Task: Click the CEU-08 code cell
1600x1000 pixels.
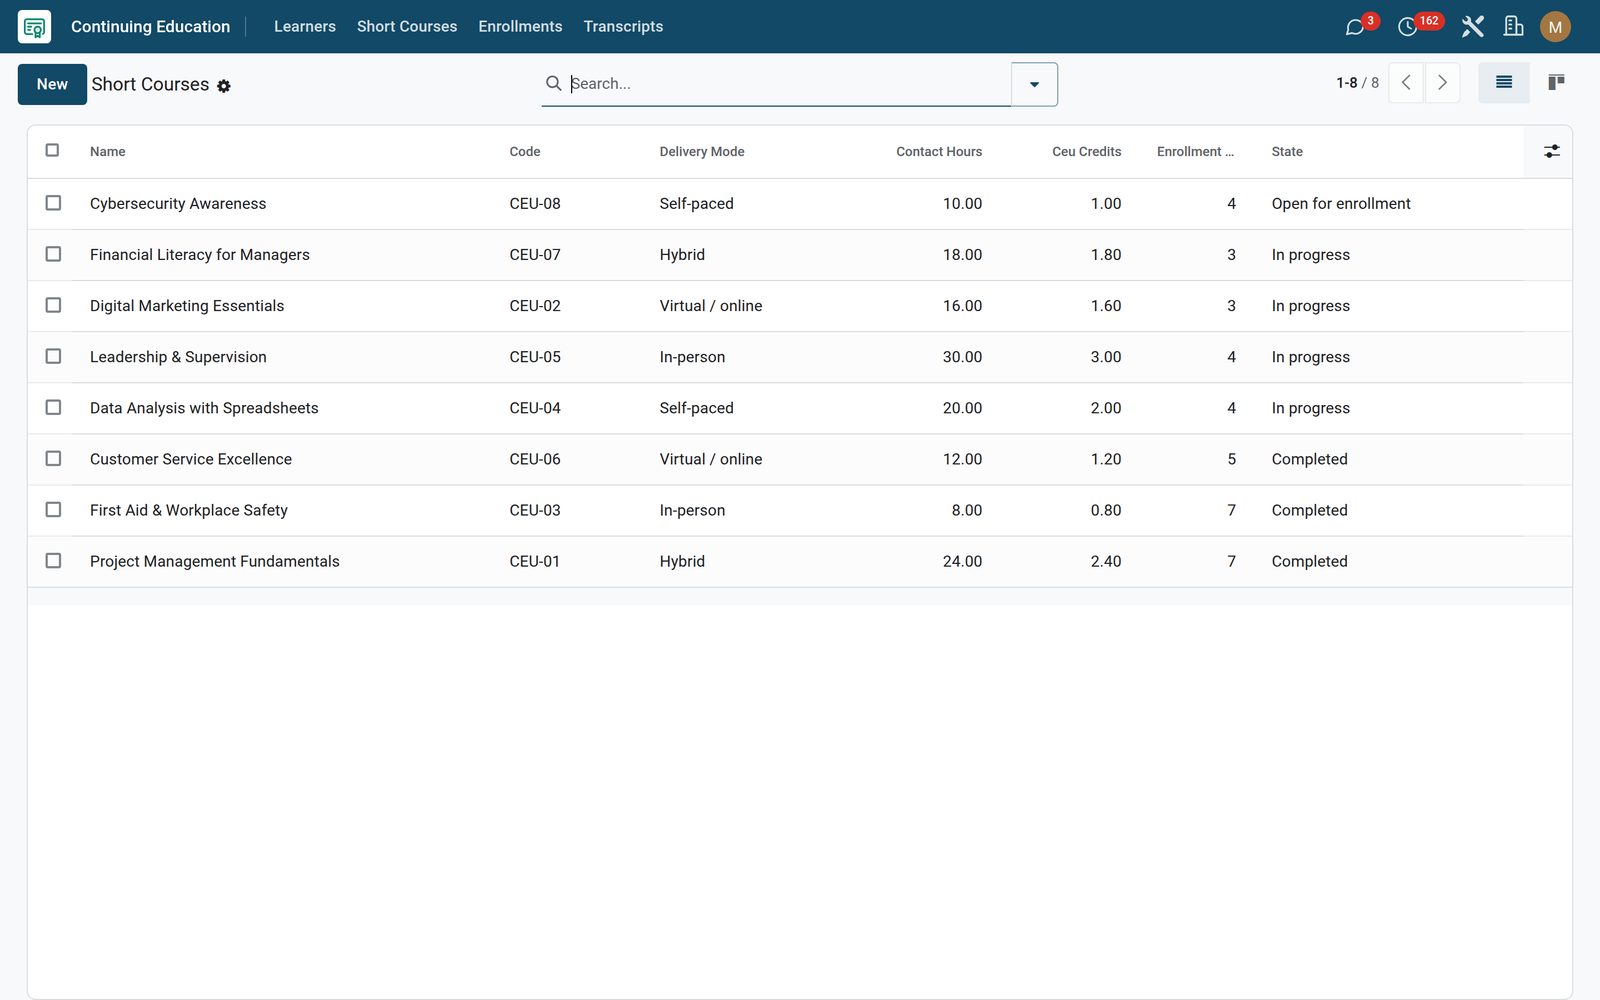Action: (535, 204)
